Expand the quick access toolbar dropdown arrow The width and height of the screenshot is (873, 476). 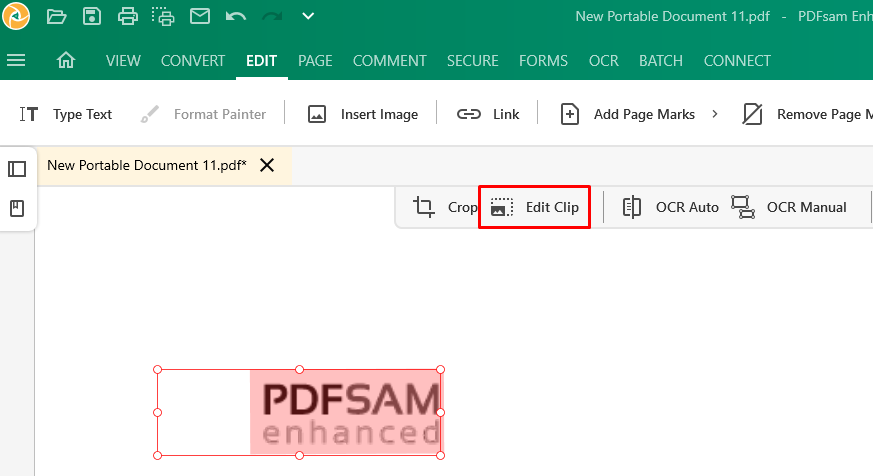click(308, 16)
